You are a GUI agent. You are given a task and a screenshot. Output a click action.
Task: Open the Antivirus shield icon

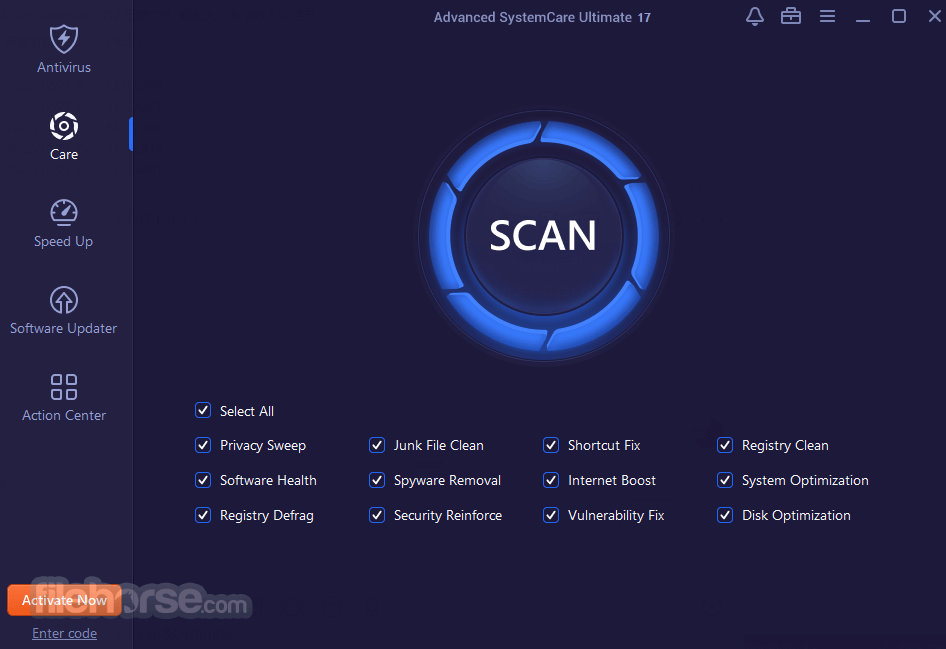[x=64, y=39]
